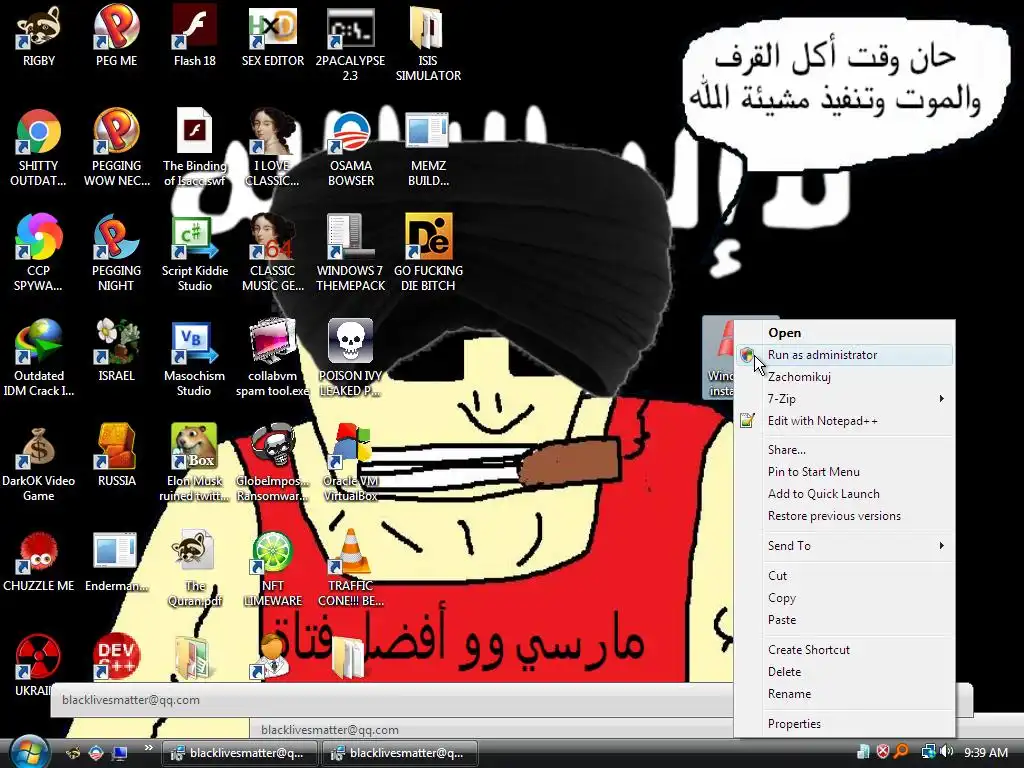
Task: Choose Edit with Notepad++
Action: 844,421
